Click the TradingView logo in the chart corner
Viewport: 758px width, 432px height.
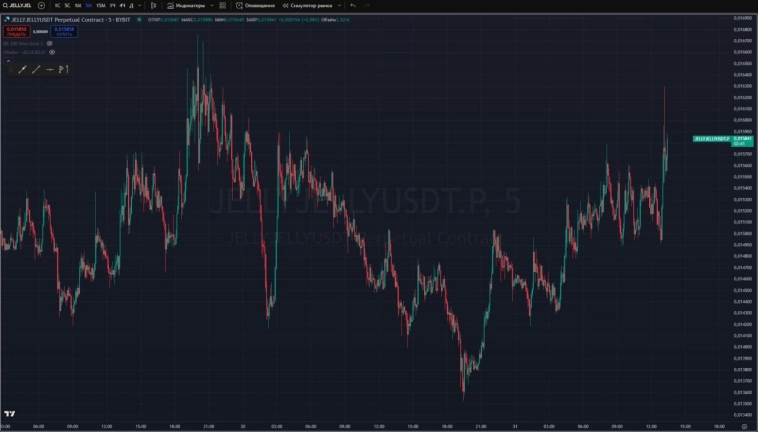point(10,414)
